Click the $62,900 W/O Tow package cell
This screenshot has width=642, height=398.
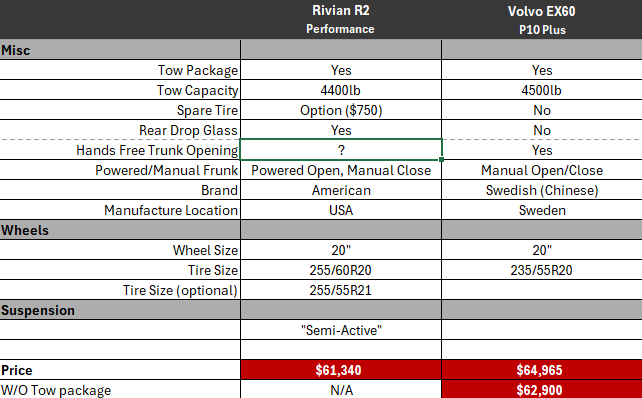pyautogui.click(x=542, y=389)
